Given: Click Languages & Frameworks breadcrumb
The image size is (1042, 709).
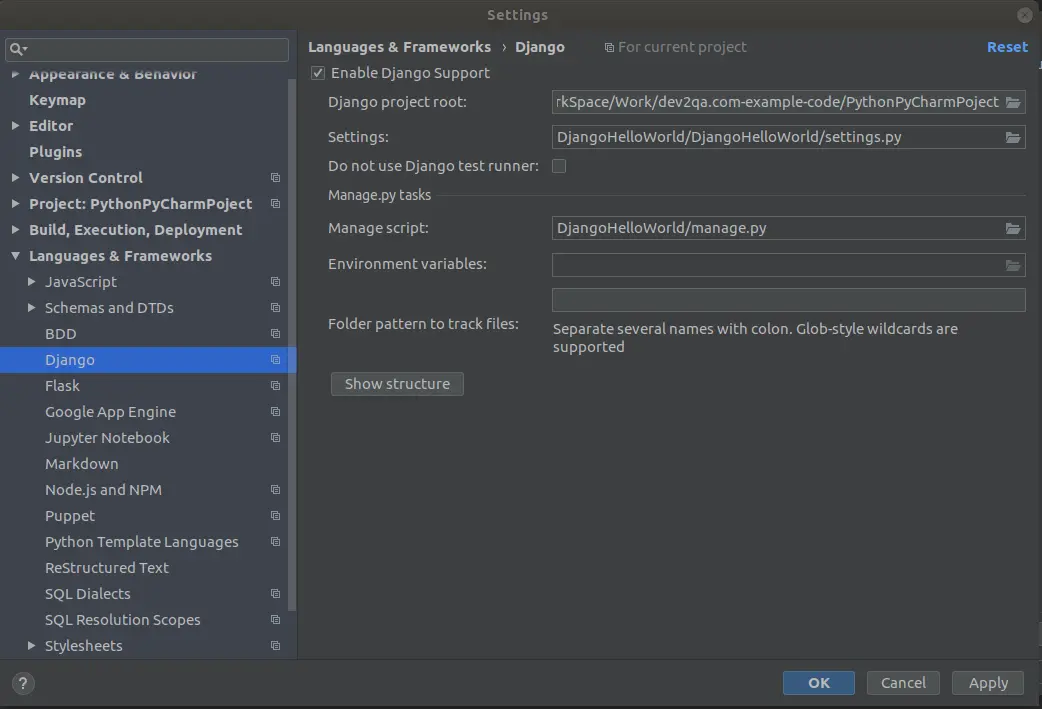Looking at the screenshot, I should click(399, 47).
